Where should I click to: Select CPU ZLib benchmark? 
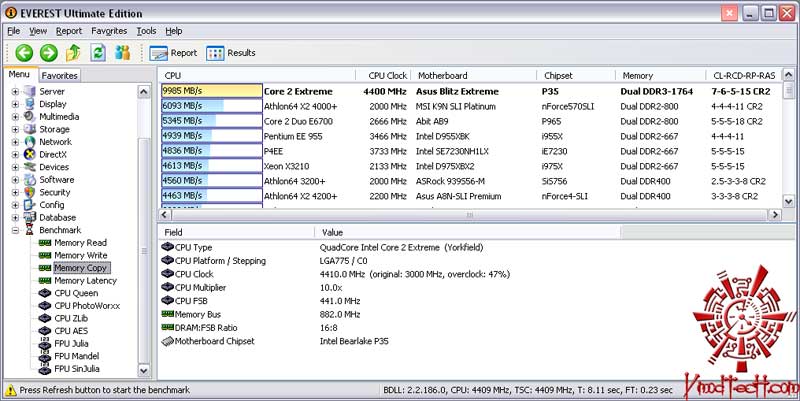point(71,318)
